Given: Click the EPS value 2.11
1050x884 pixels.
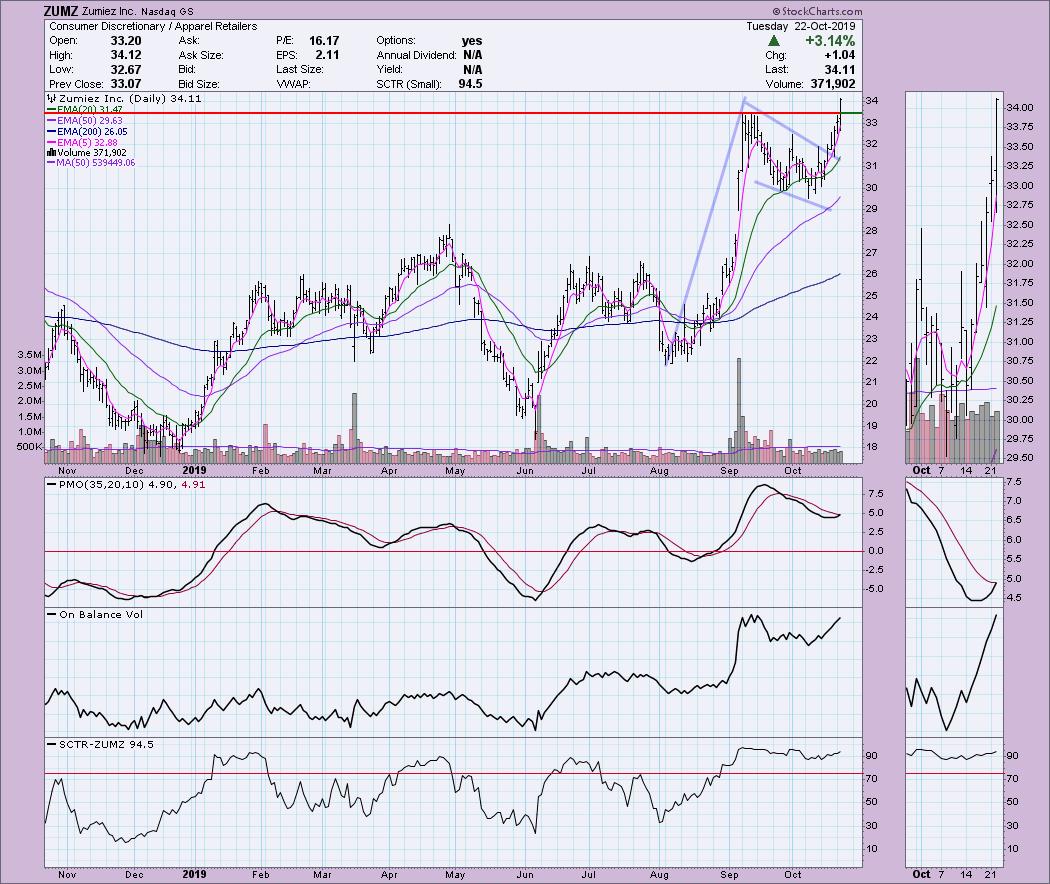Looking at the screenshot, I should (327, 55).
